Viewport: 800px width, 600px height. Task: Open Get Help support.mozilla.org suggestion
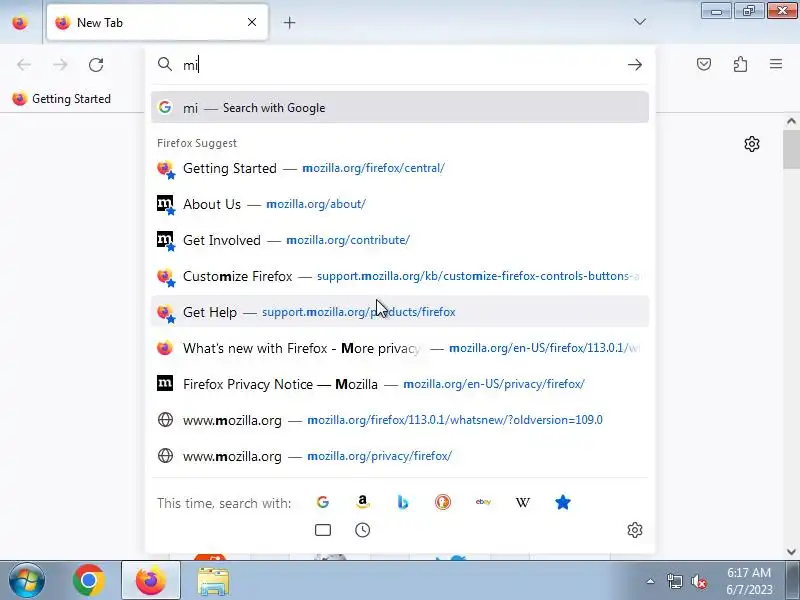pos(400,312)
